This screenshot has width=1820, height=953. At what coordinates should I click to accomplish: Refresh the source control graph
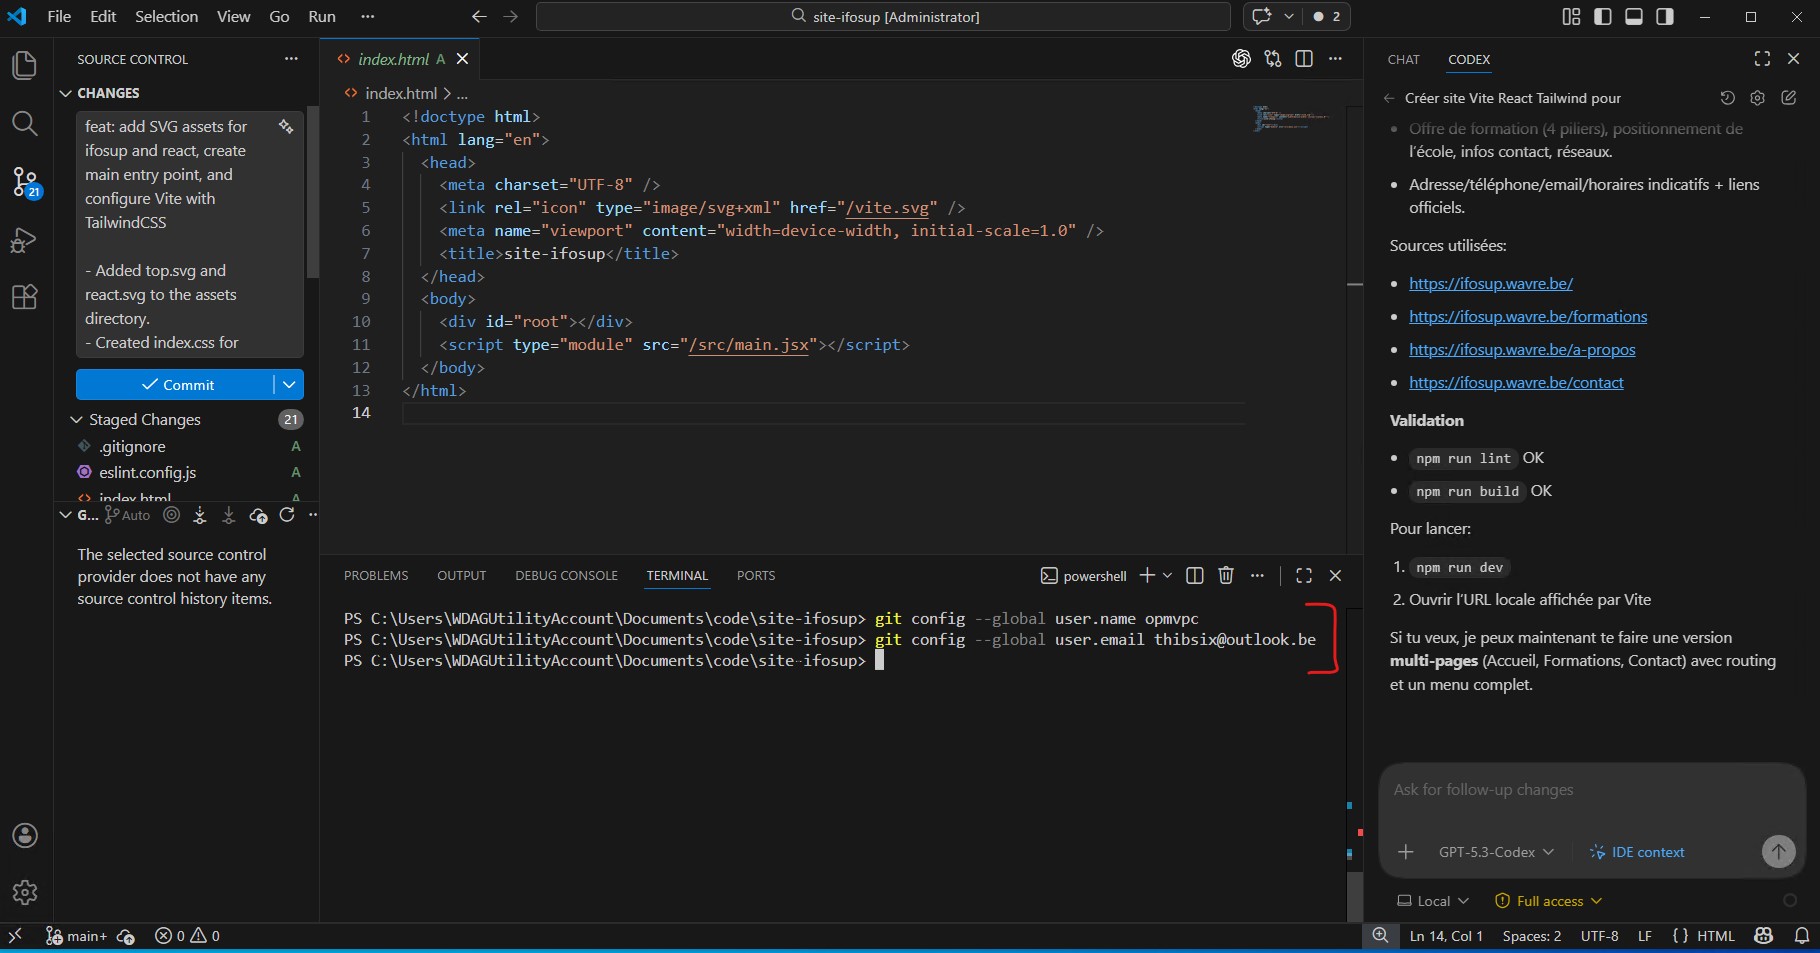[287, 515]
